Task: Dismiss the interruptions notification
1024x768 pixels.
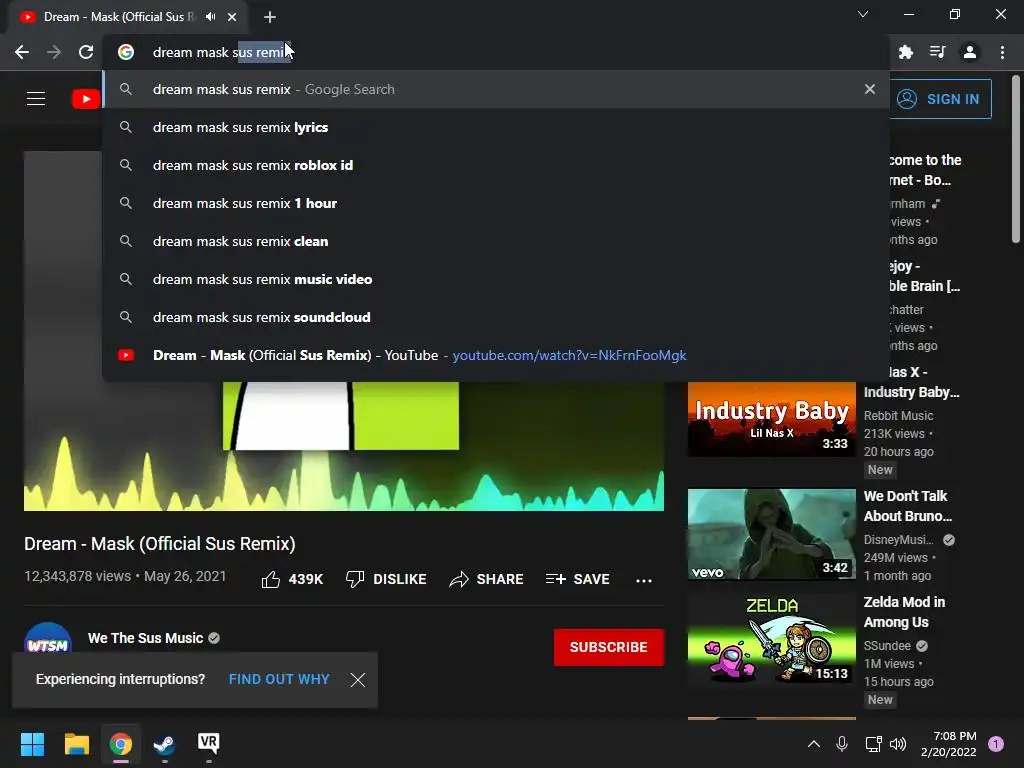Action: pyautogui.click(x=358, y=680)
